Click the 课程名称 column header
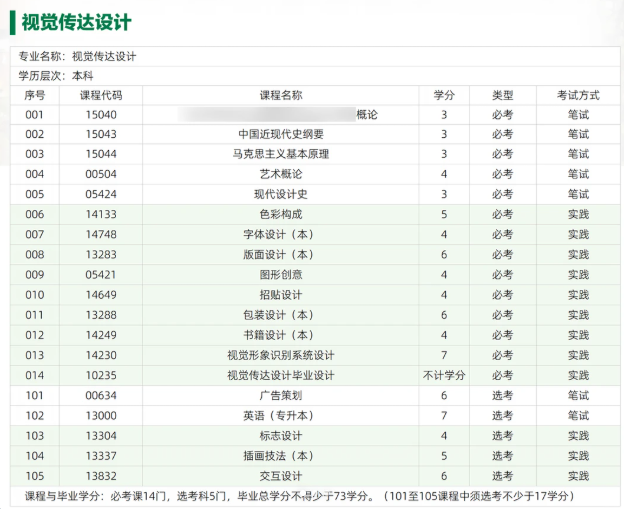 click(x=281, y=95)
